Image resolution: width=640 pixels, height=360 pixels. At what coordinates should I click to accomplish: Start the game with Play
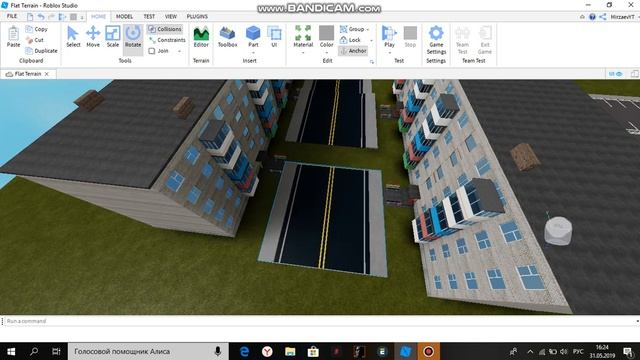tap(389, 36)
